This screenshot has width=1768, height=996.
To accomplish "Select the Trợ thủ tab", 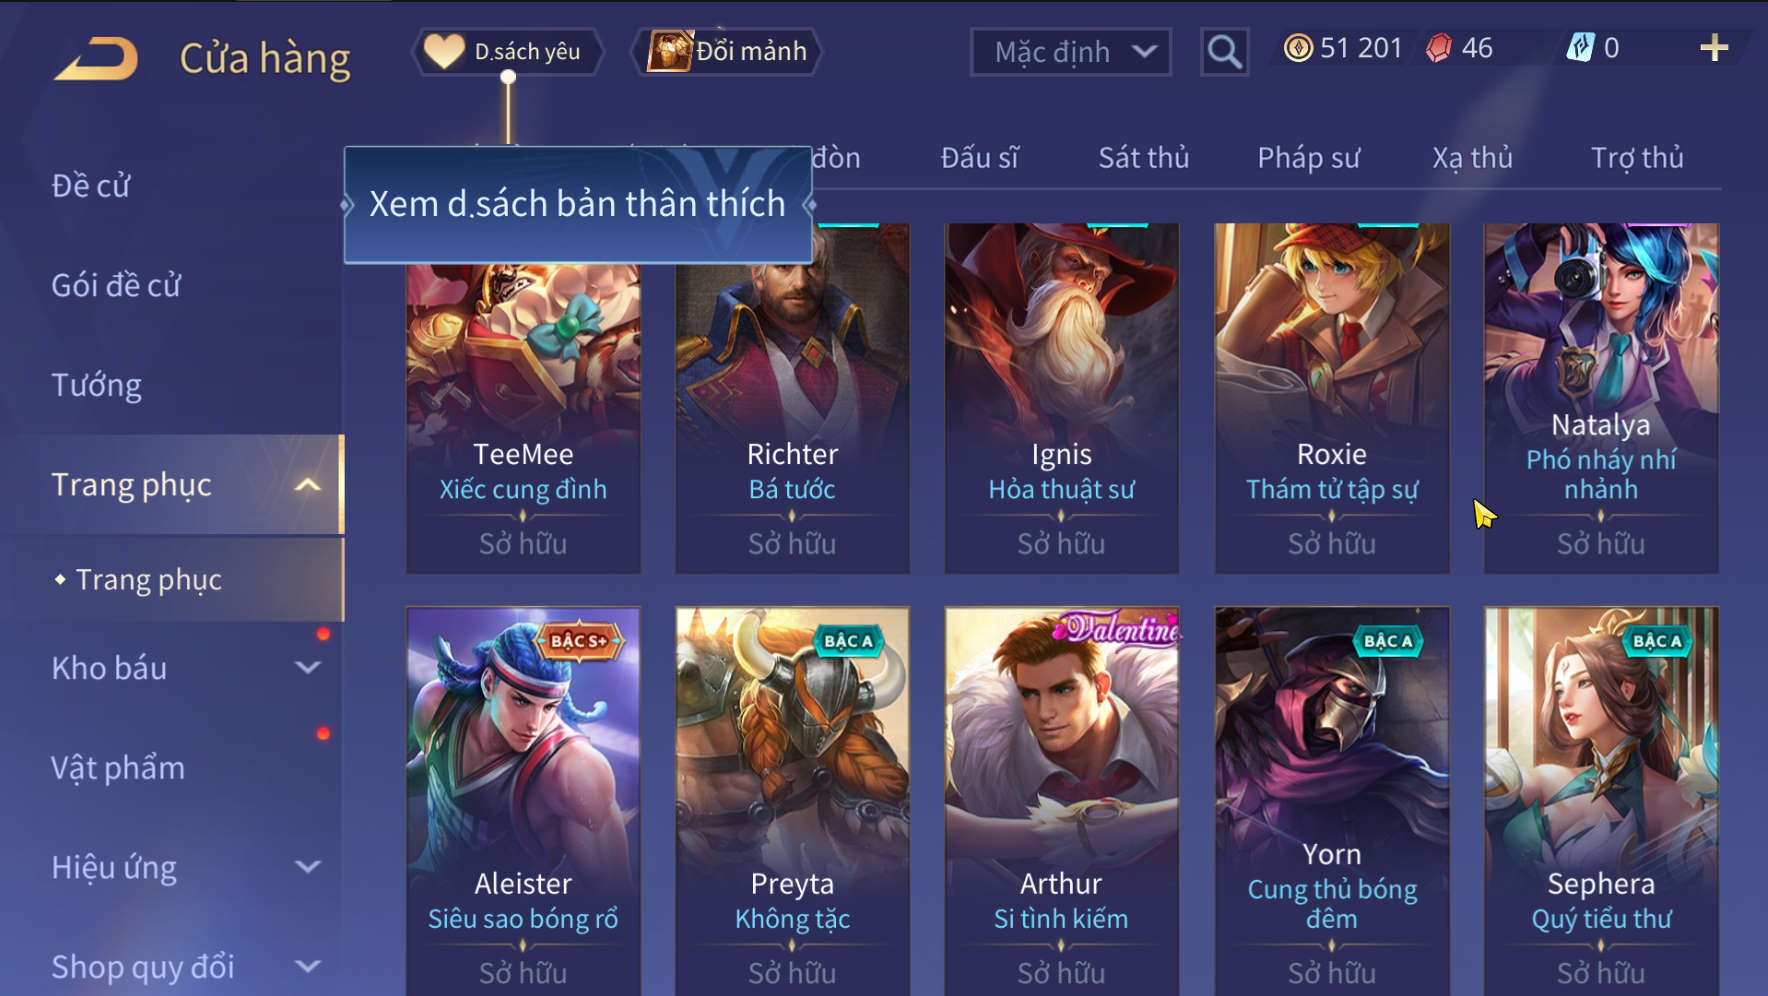I will [1637, 158].
